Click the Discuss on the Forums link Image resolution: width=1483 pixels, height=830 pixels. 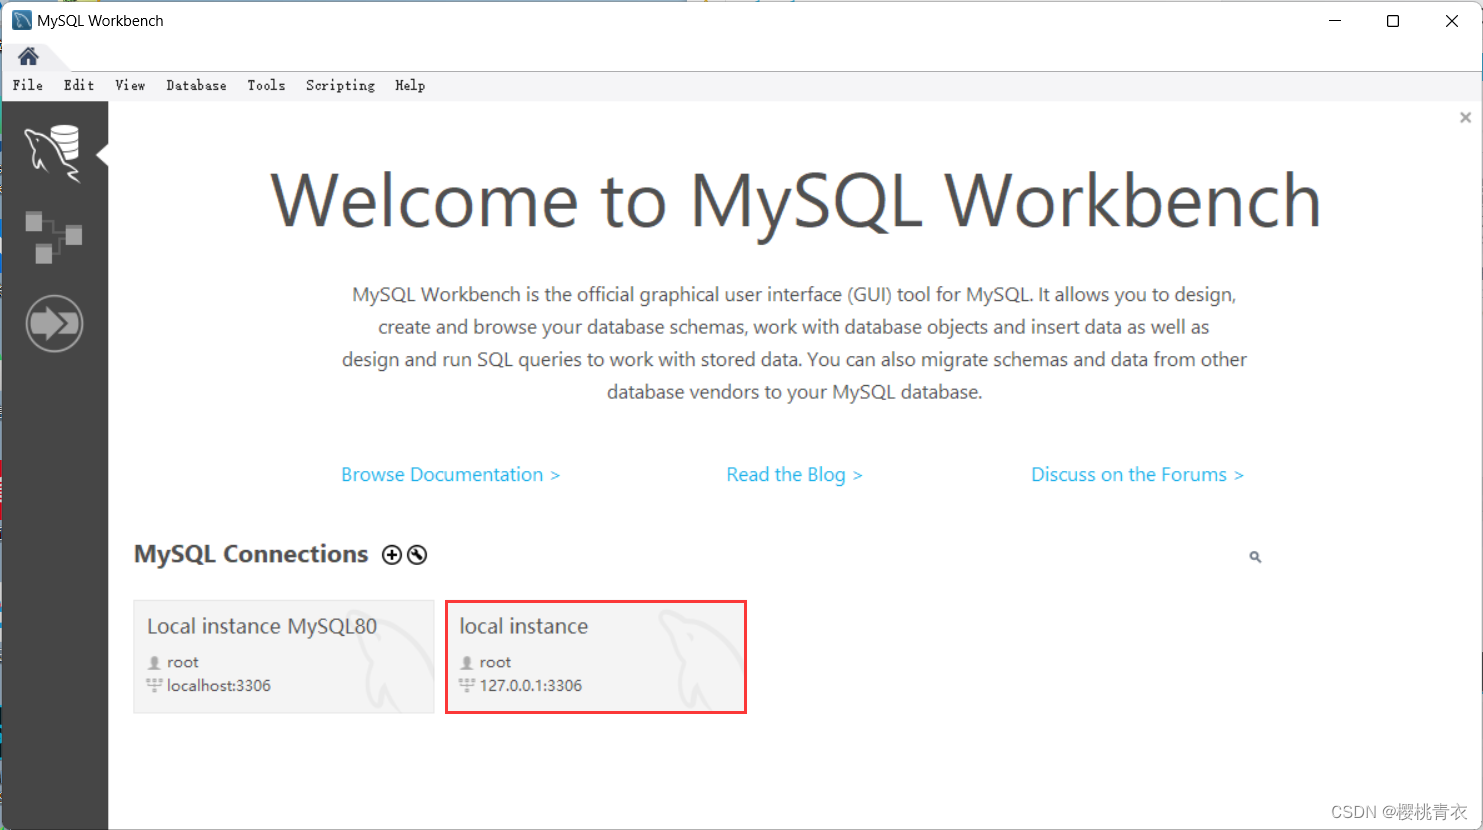coord(1137,475)
